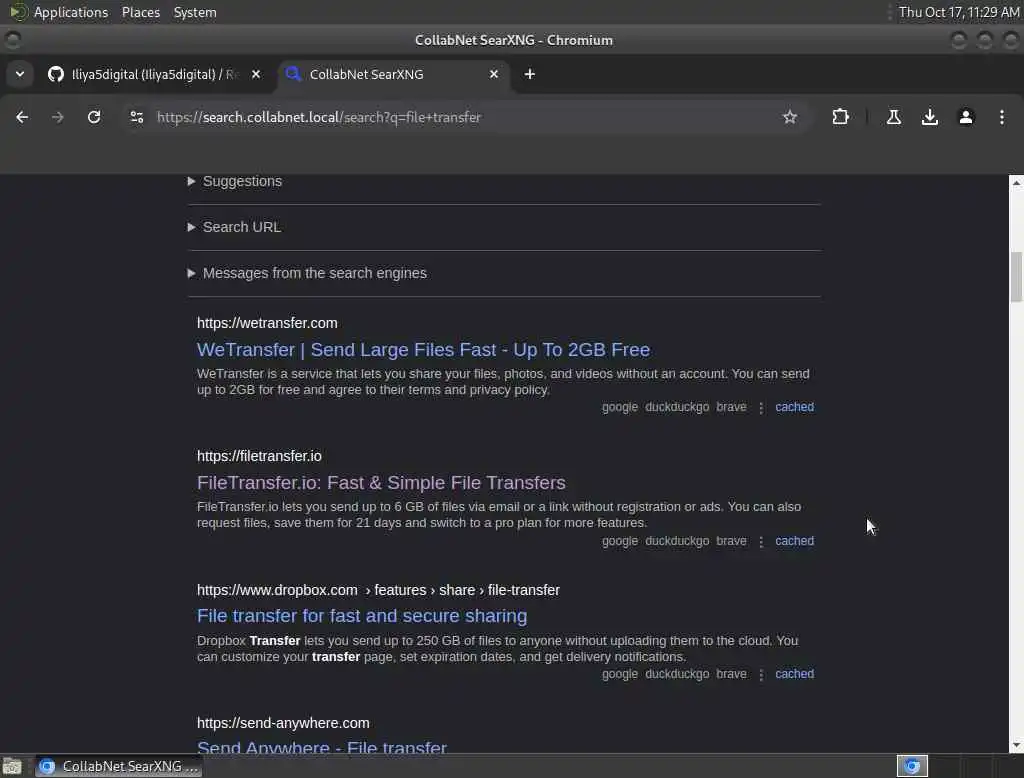
Task: Click the forward navigation arrow
Action: click(x=57, y=117)
